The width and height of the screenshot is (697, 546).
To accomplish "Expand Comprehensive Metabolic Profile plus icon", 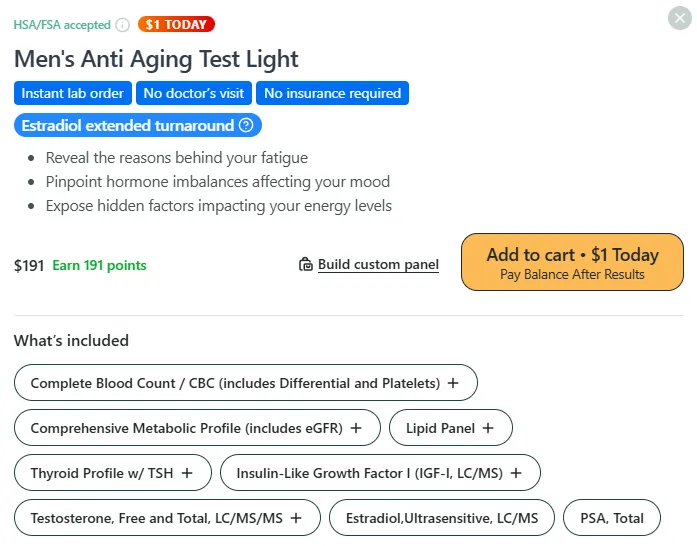I will click(356, 428).
